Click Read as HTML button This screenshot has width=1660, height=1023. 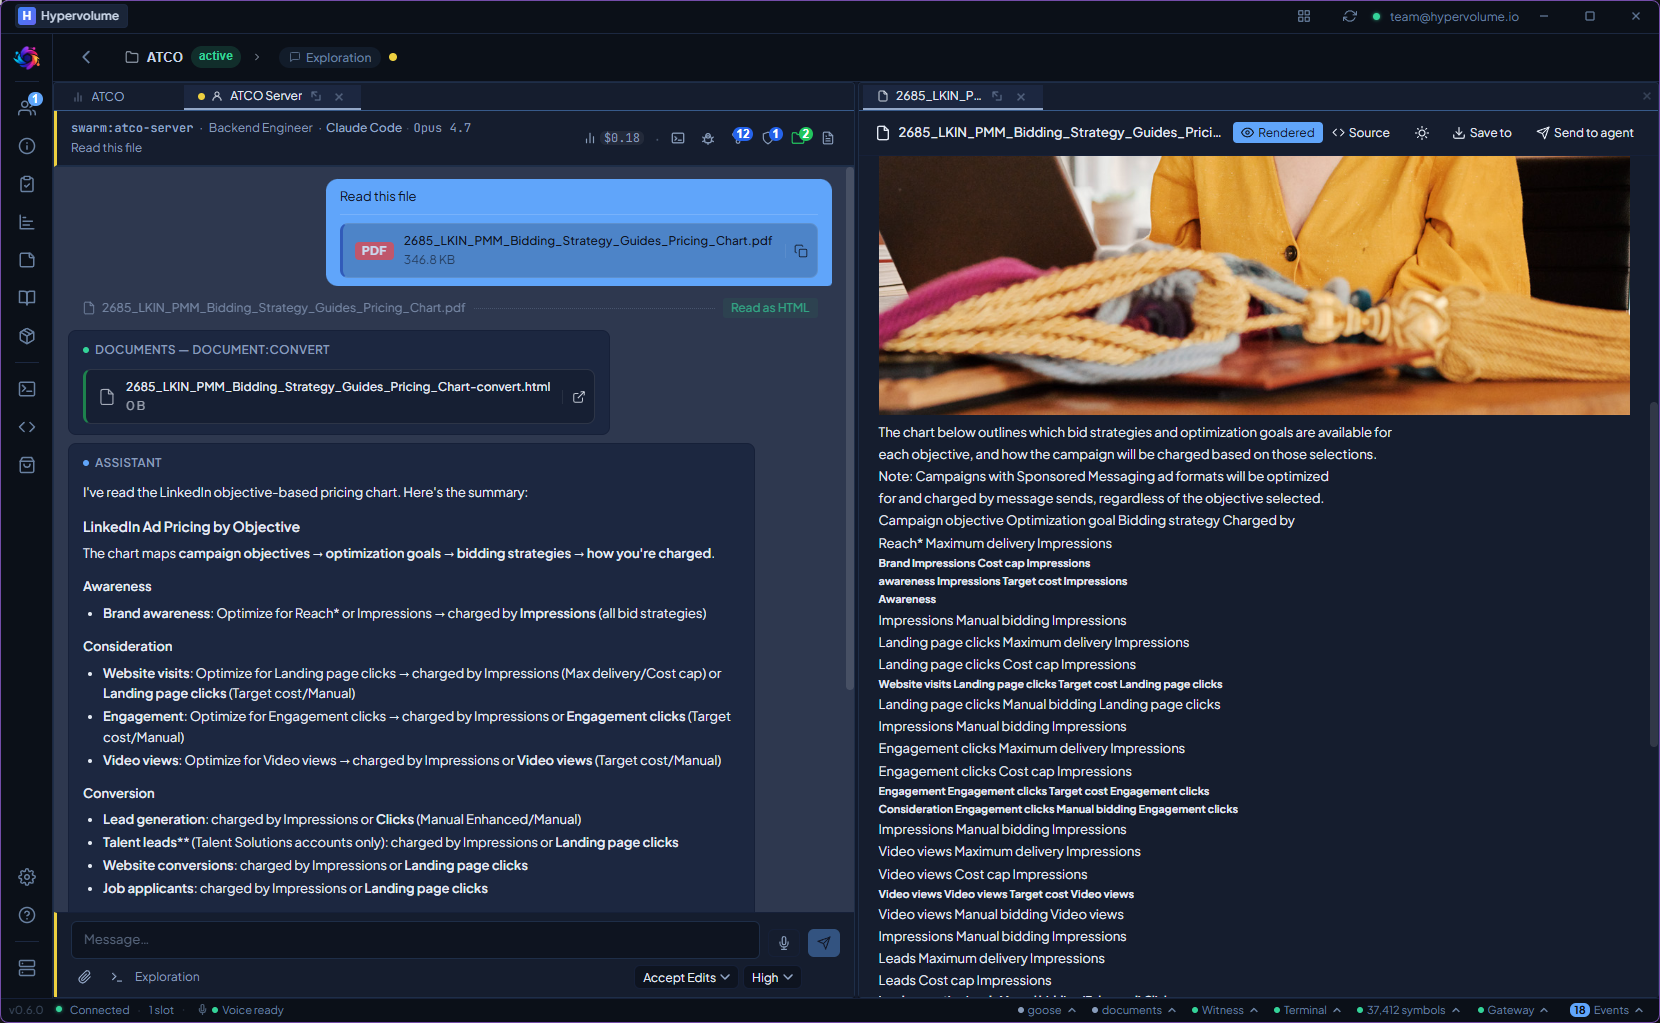(x=769, y=308)
